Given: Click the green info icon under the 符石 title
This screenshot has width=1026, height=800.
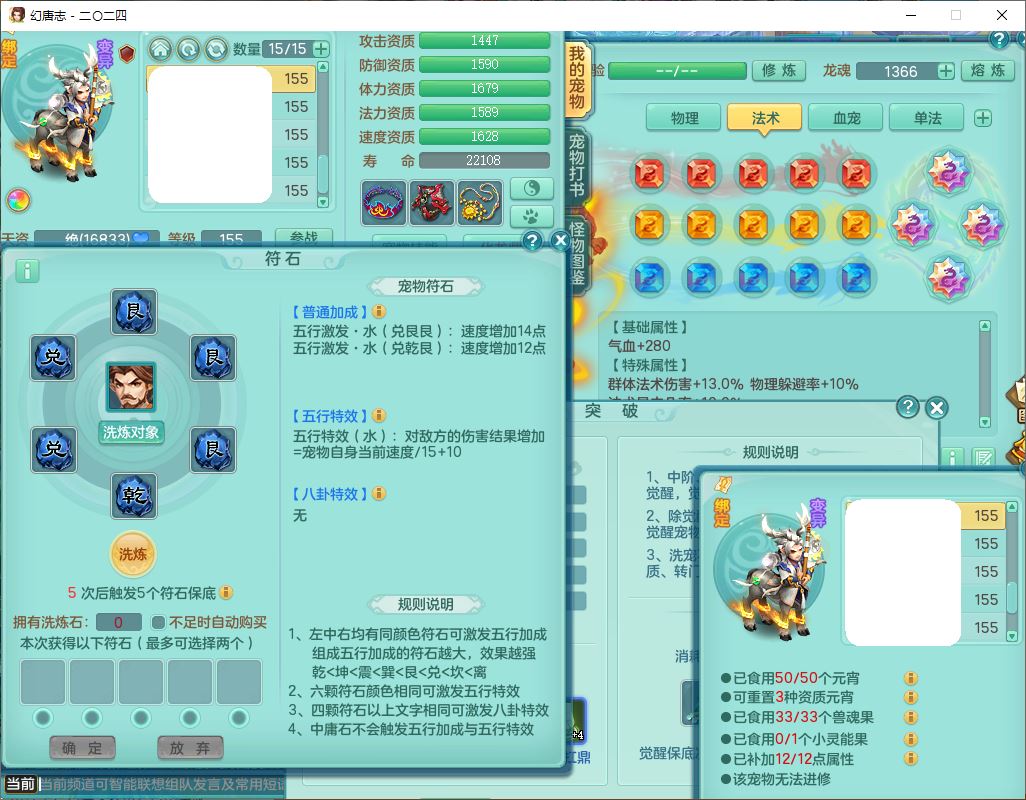Looking at the screenshot, I should point(27,271).
